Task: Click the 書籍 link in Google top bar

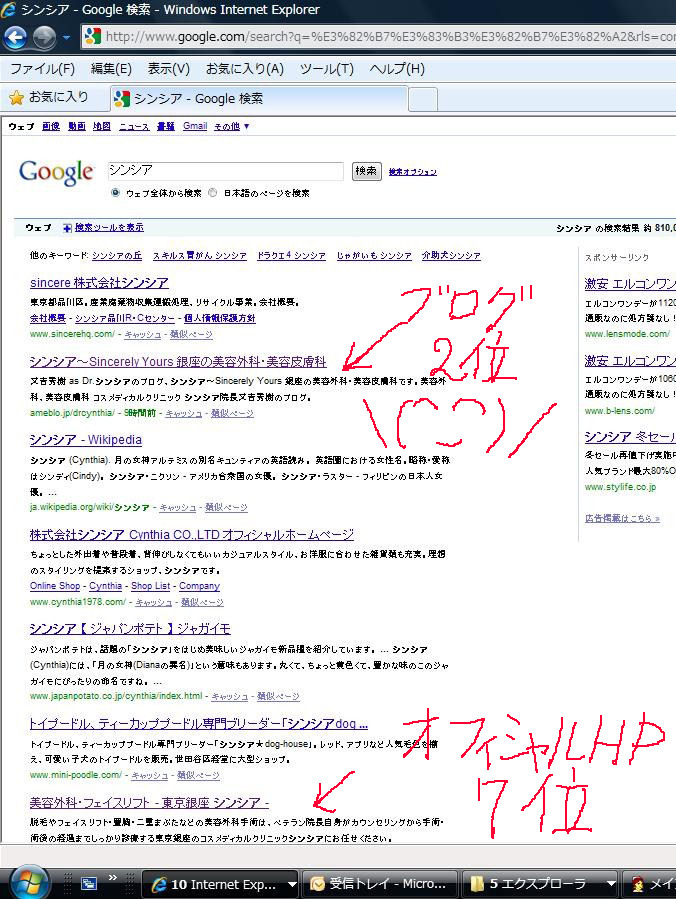Action: pos(166,126)
